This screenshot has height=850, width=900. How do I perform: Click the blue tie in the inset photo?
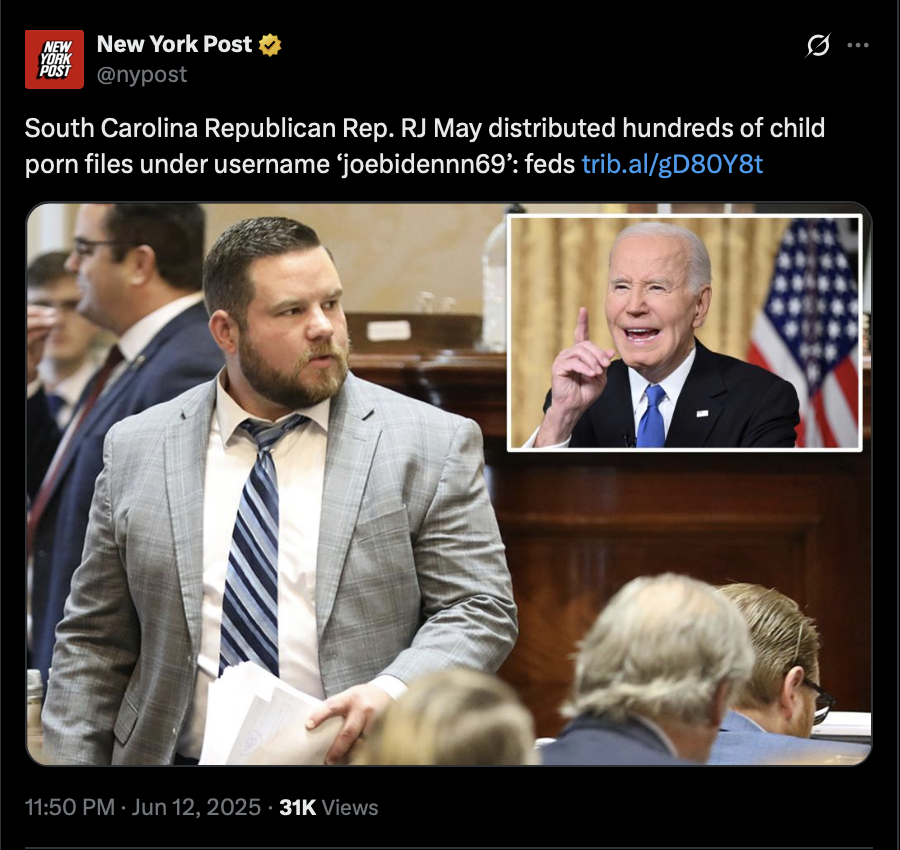click(x=651, y=416)
